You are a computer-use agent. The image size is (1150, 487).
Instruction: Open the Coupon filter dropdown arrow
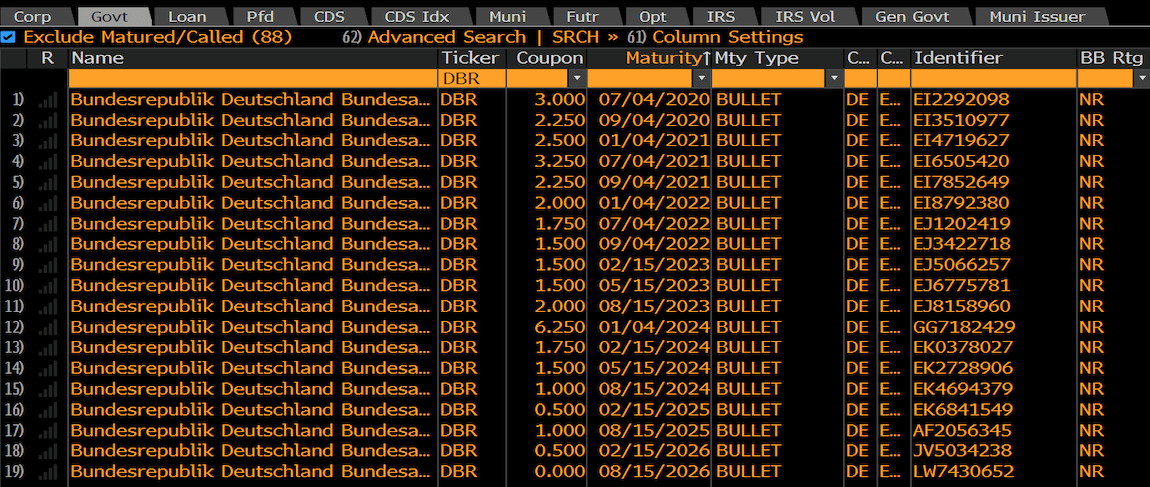[x=577, y=78]
